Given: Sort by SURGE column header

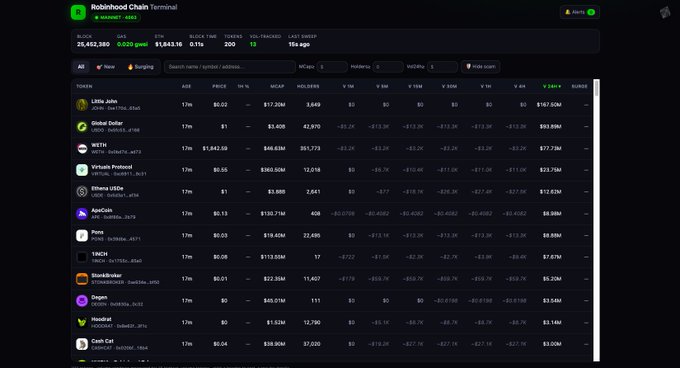Looking at the screenshot, I should pos(579,86).
